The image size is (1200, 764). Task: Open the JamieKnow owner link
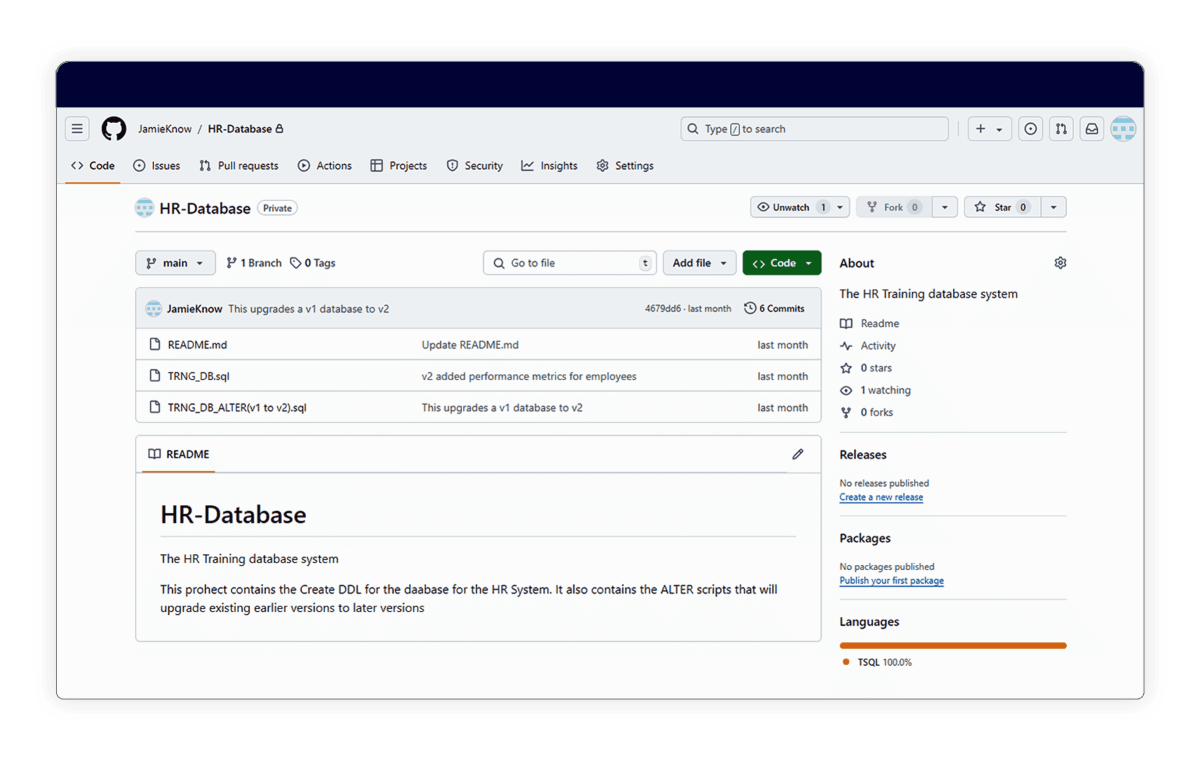[x=165, y=129]
